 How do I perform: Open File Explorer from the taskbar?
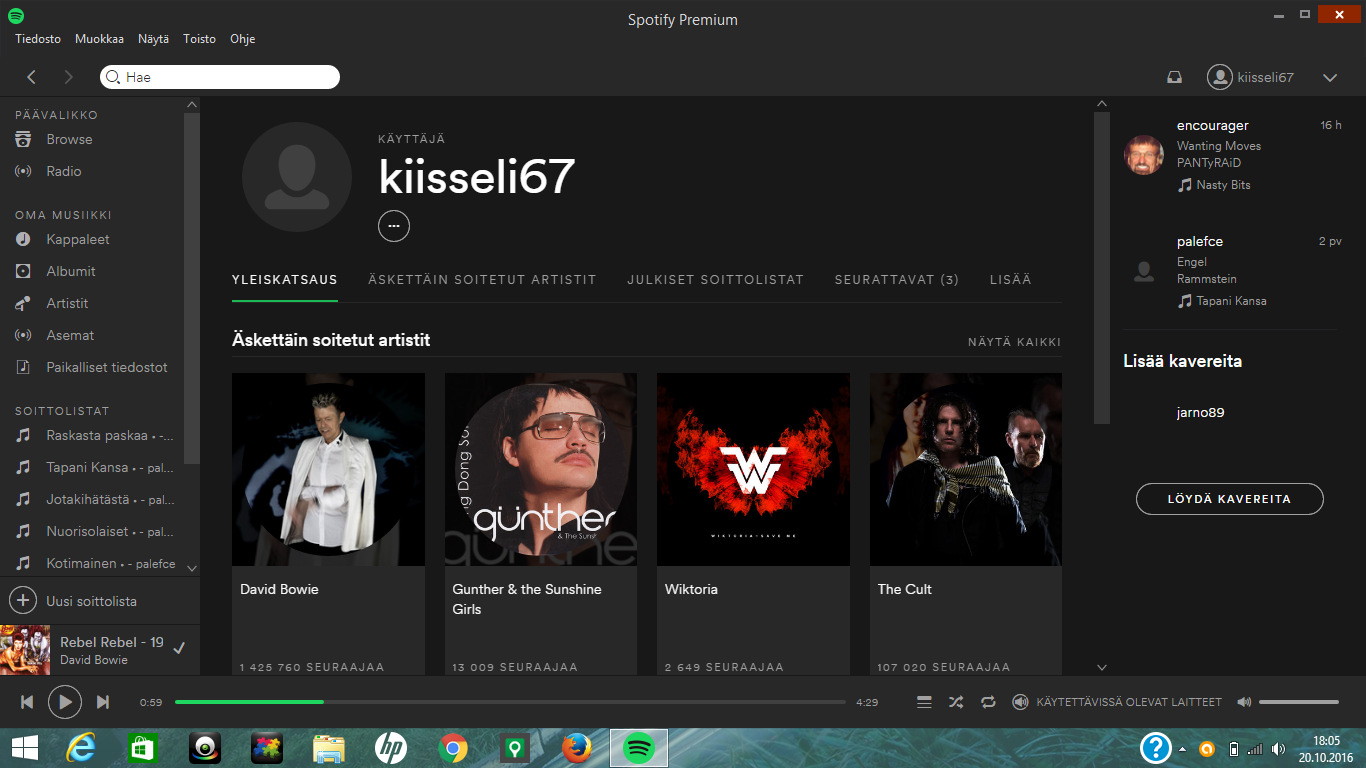tap(329, 748)
